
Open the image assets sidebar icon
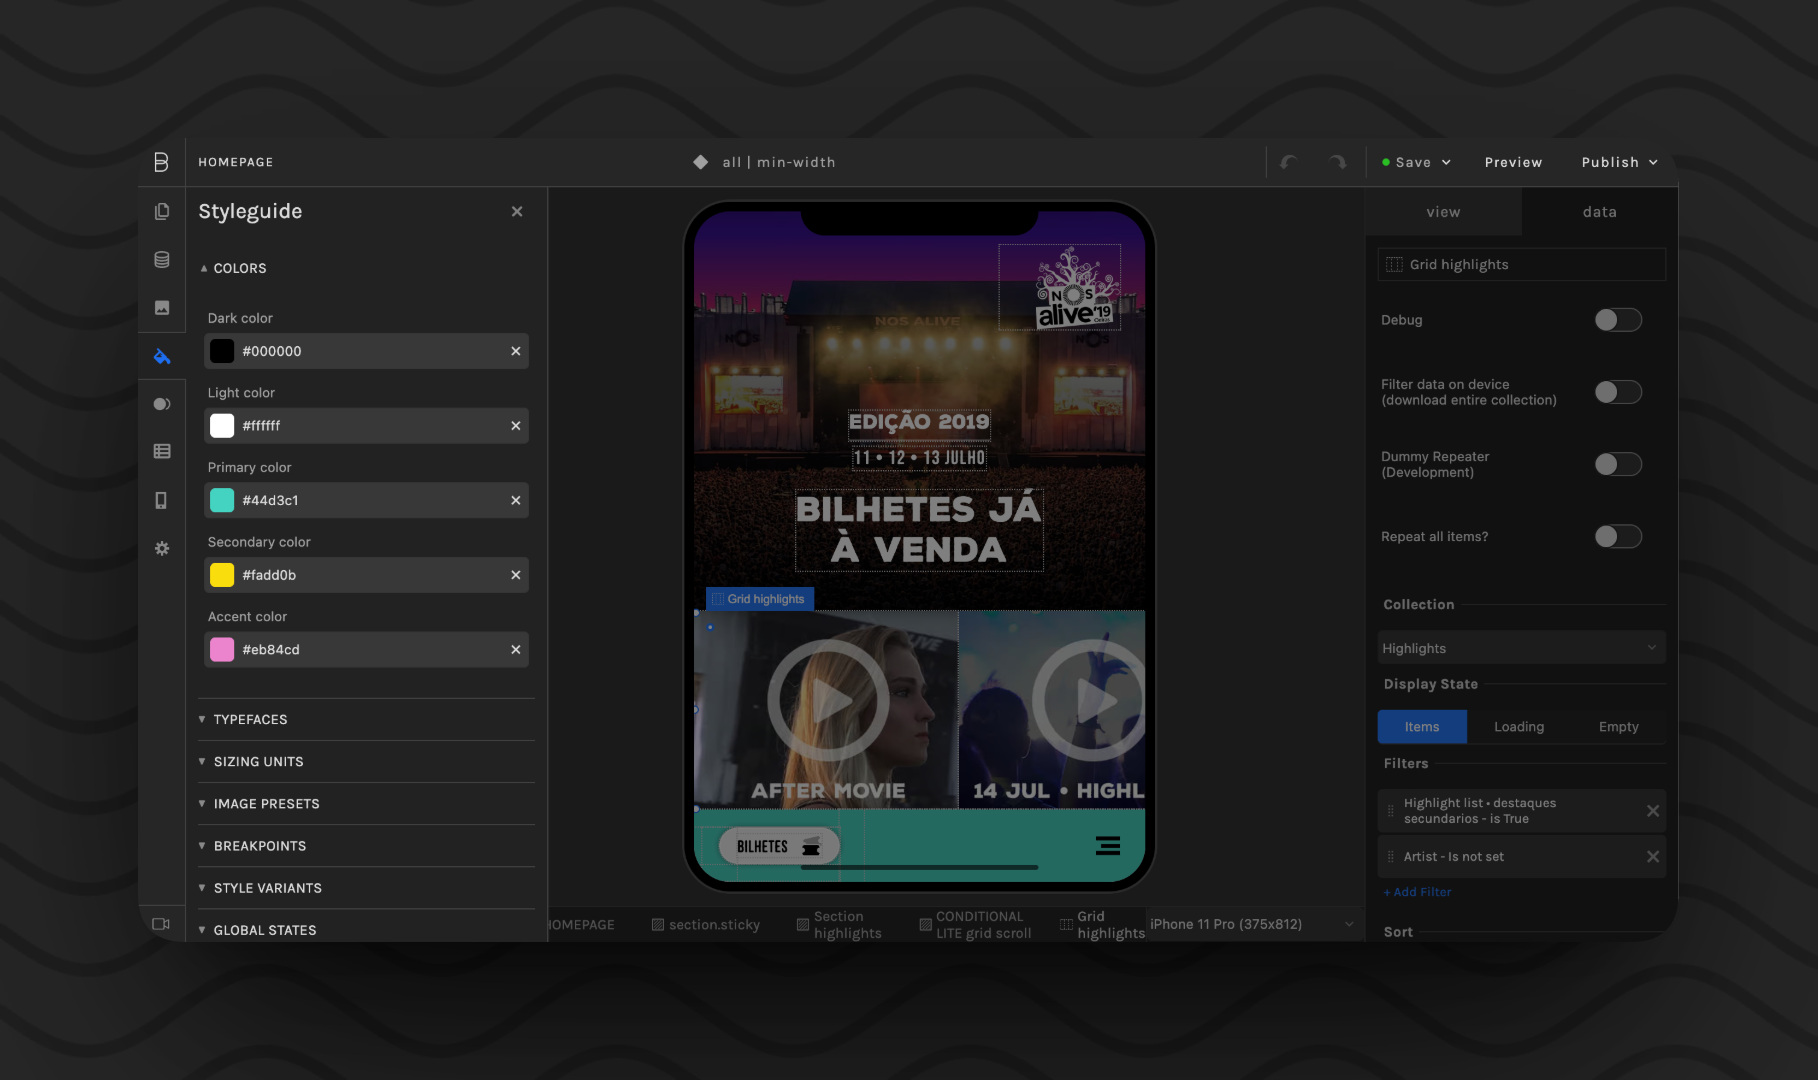[162, 308]
